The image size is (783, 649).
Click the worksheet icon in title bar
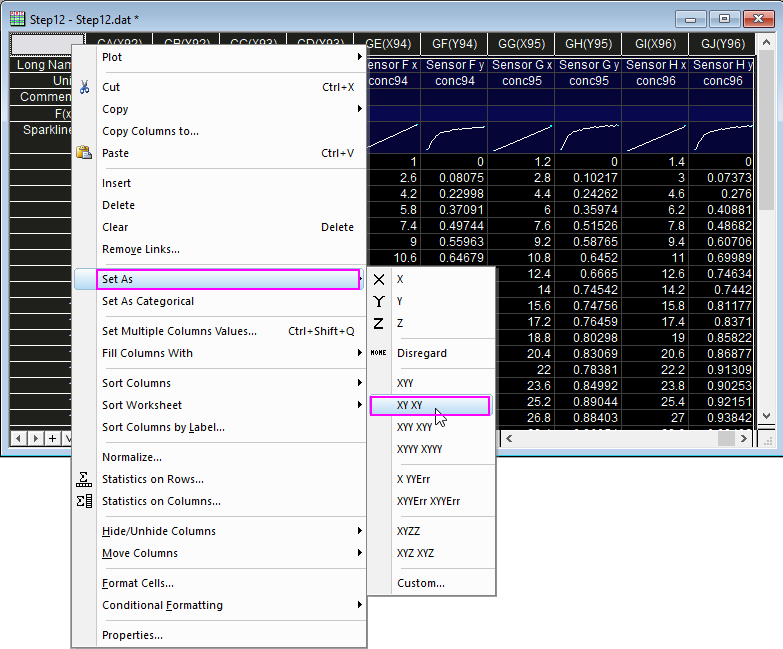point(17,19)
